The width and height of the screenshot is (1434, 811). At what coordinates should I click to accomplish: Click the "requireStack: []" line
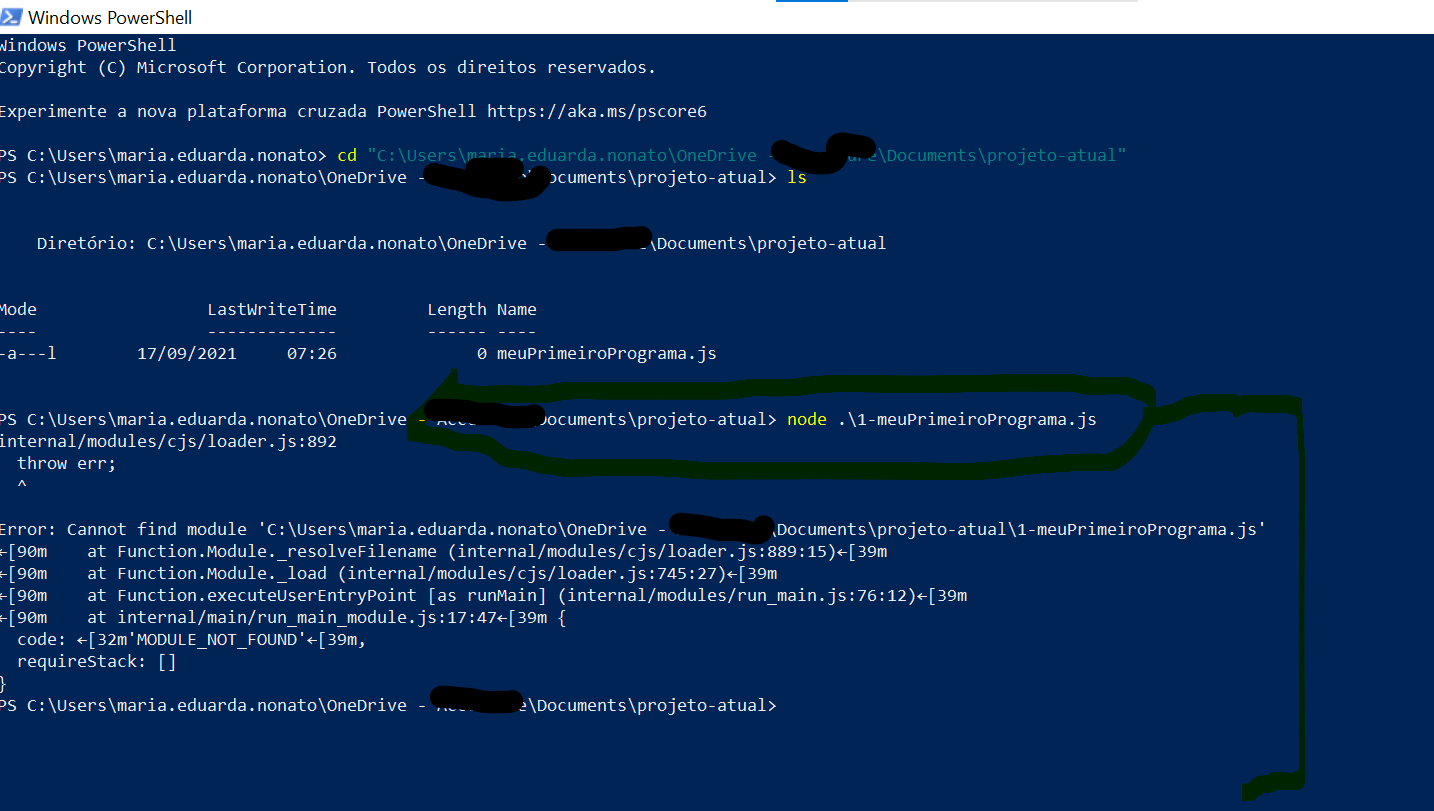point(97,662)
